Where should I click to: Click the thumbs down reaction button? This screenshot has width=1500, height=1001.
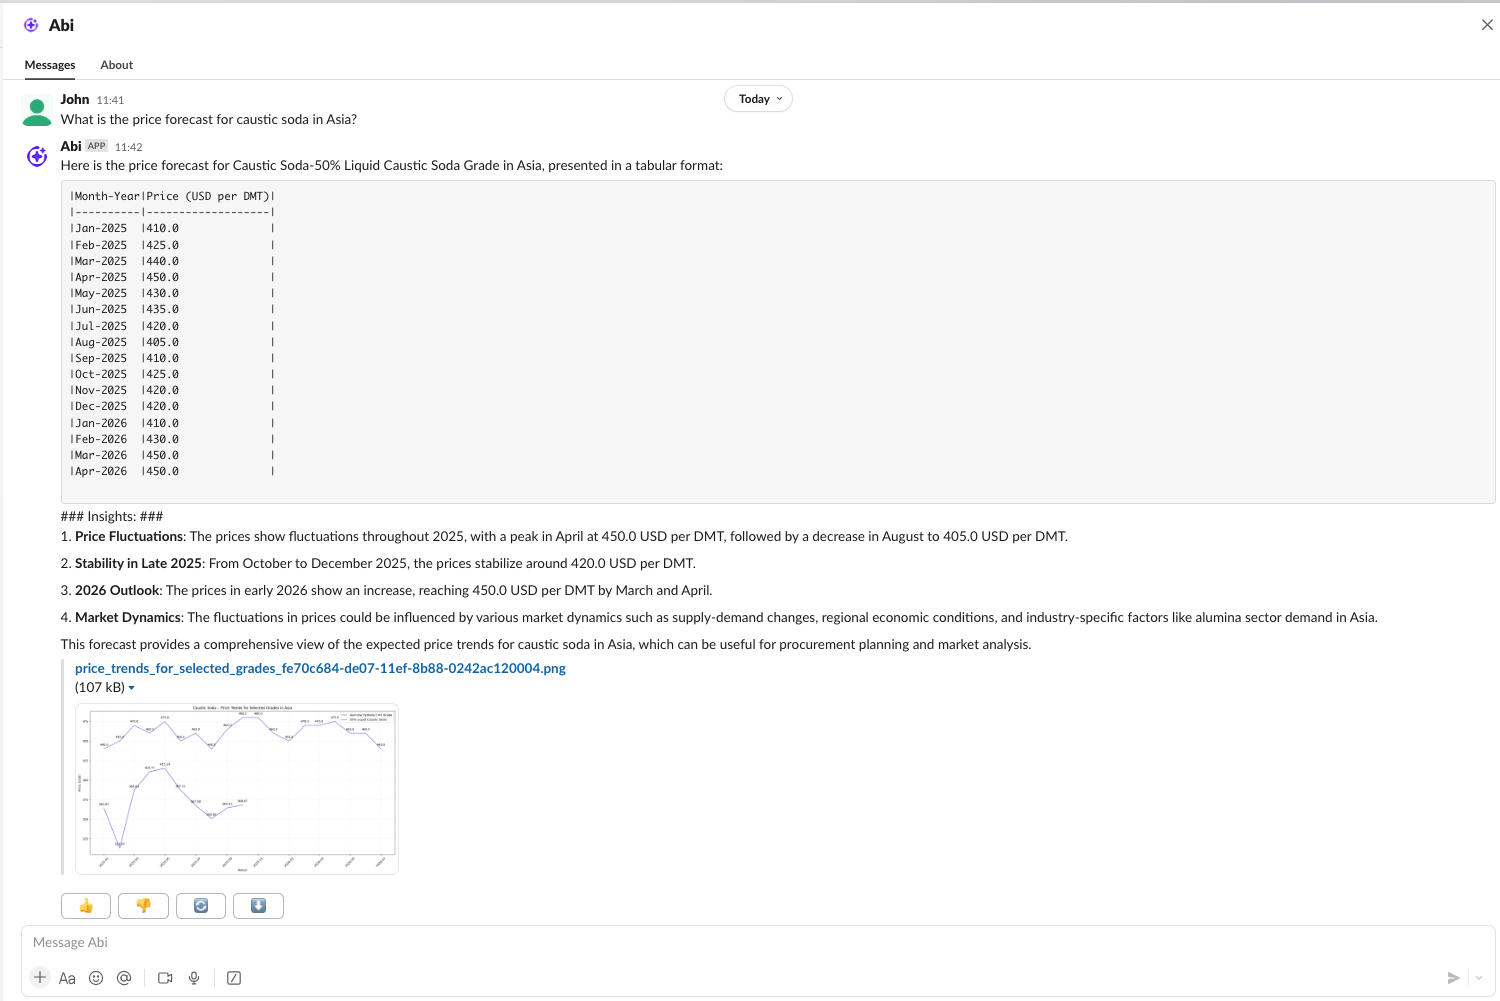(143, 906)
